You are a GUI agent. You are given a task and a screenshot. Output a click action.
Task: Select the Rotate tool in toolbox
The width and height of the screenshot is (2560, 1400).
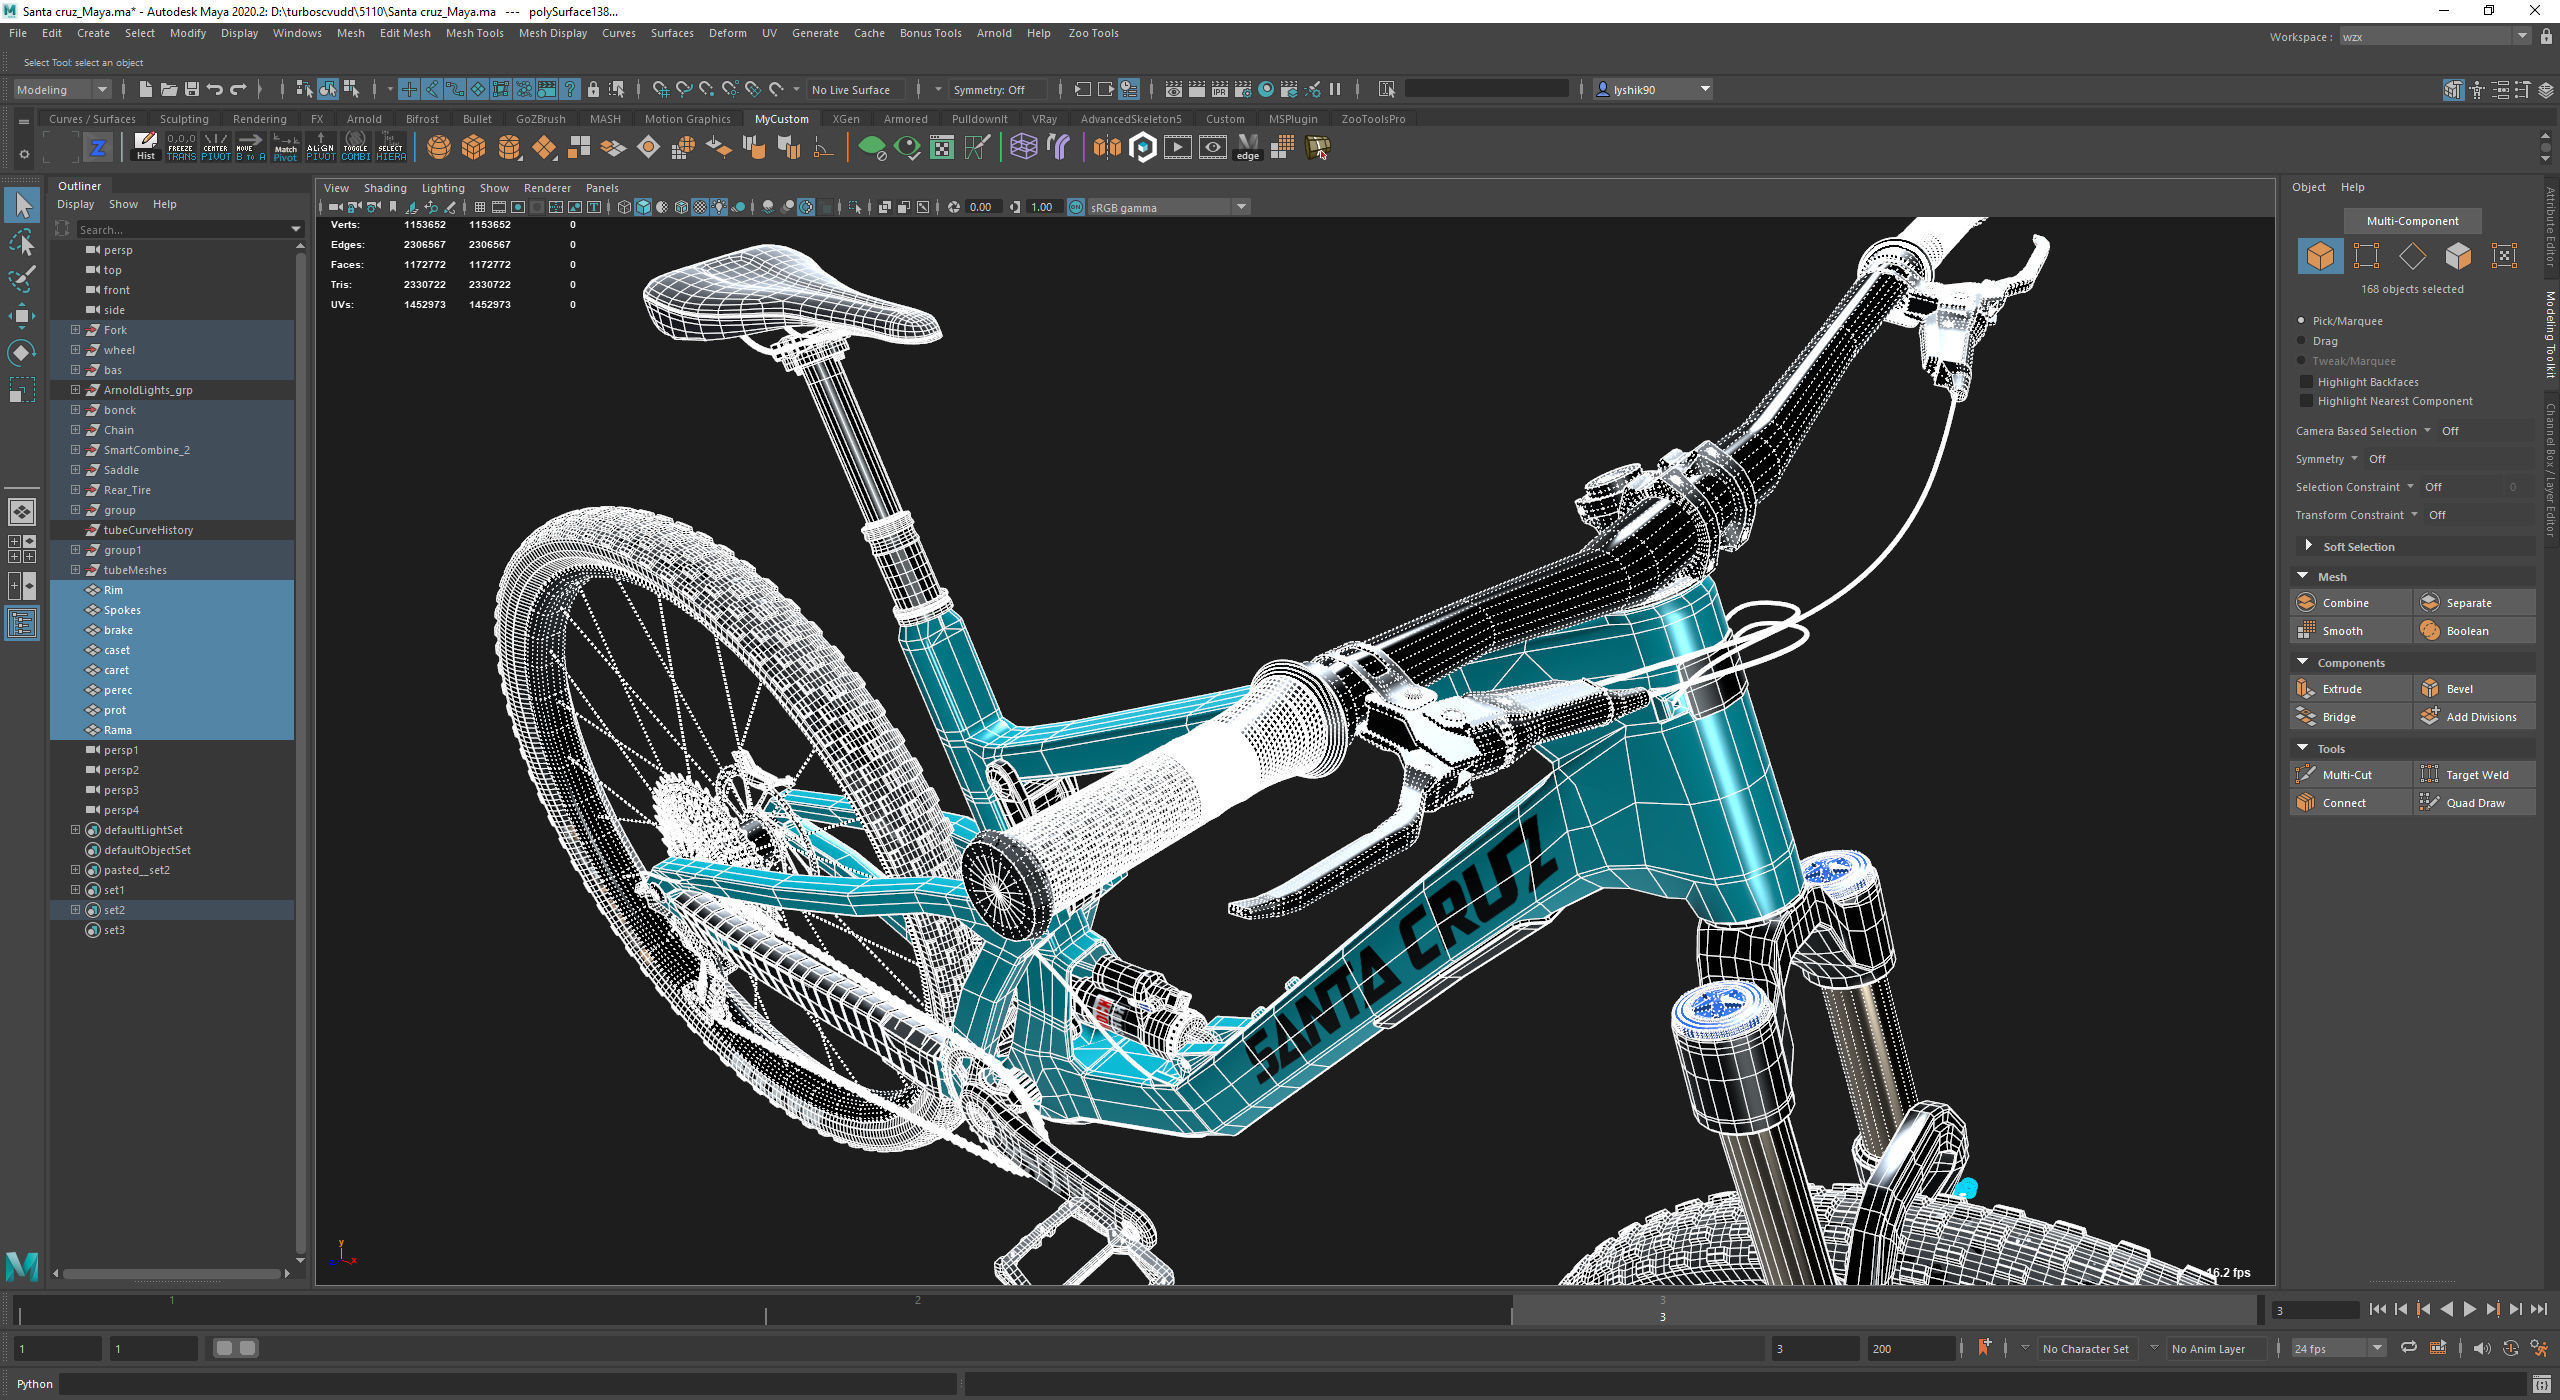pos(22,352)
